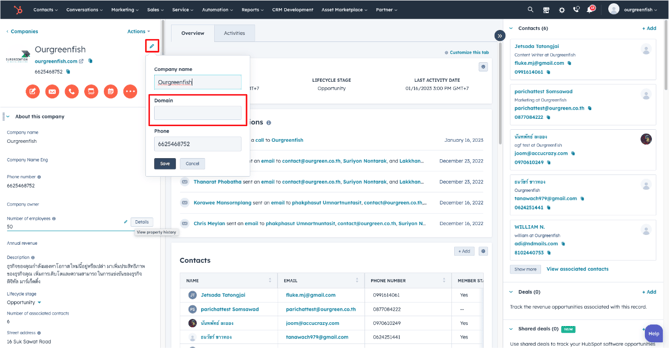Open the settings gear in top bar
The height and width of the screenshot is (362, 670).
(561, 10)
